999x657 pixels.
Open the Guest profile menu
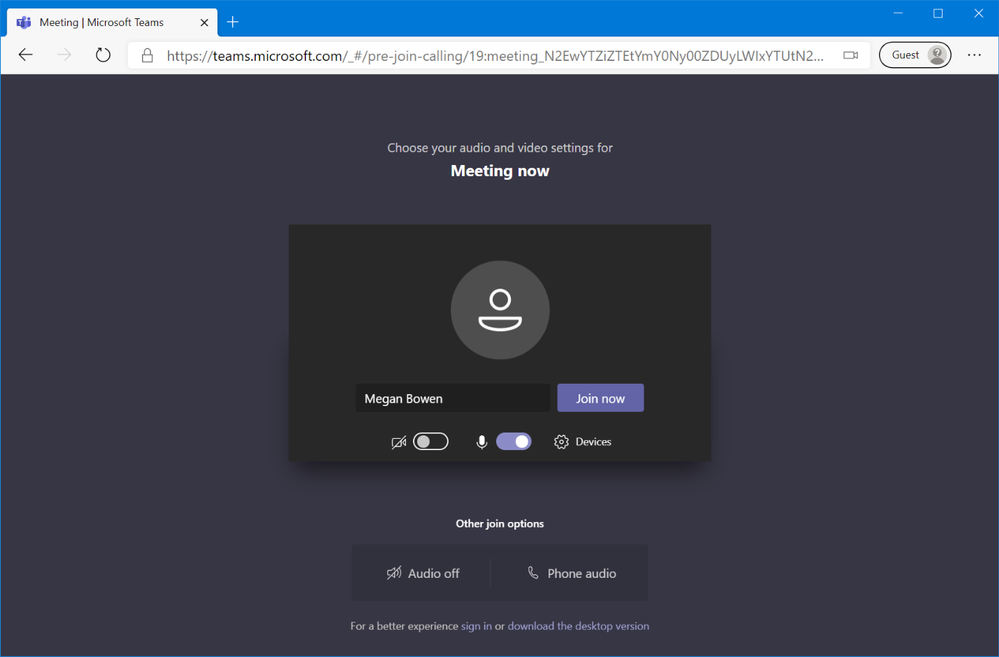coord(915,56)
